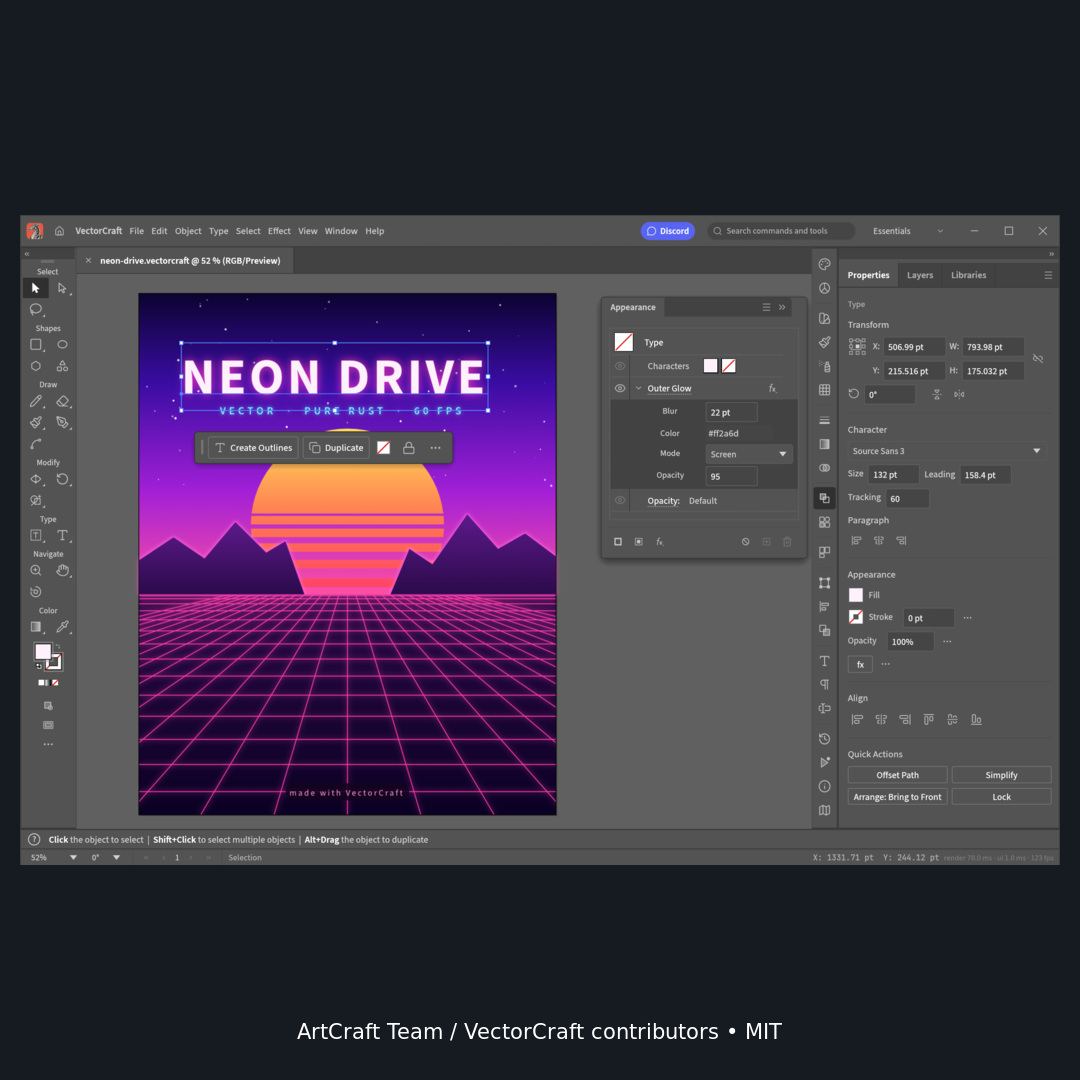Click the Search commands and tools field
1080x1080 pixels.
pyautogui.click(x=780, y=231)
